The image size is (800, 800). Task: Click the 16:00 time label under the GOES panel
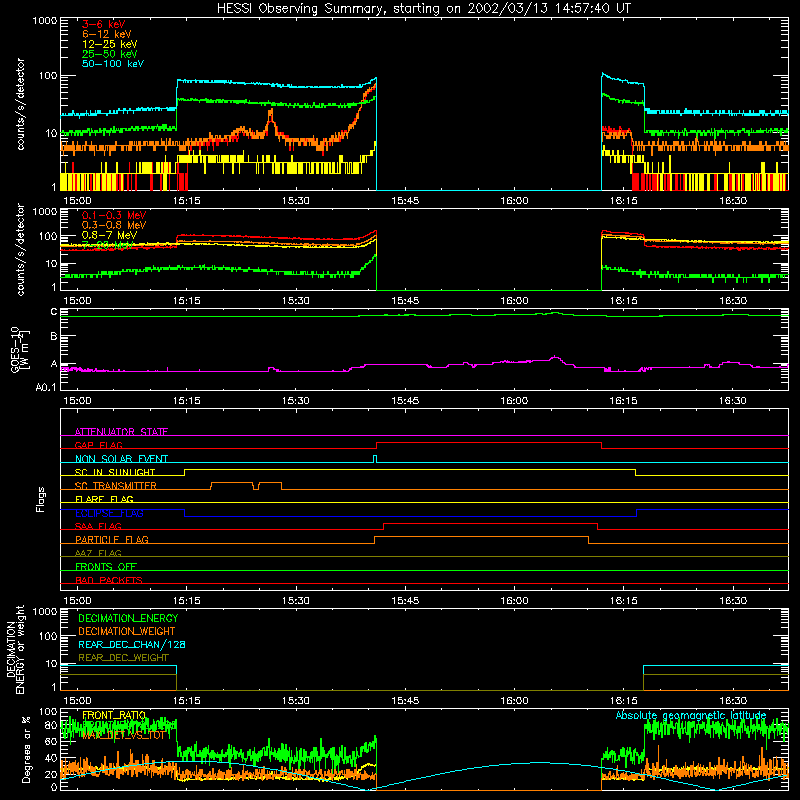[514, 401]
